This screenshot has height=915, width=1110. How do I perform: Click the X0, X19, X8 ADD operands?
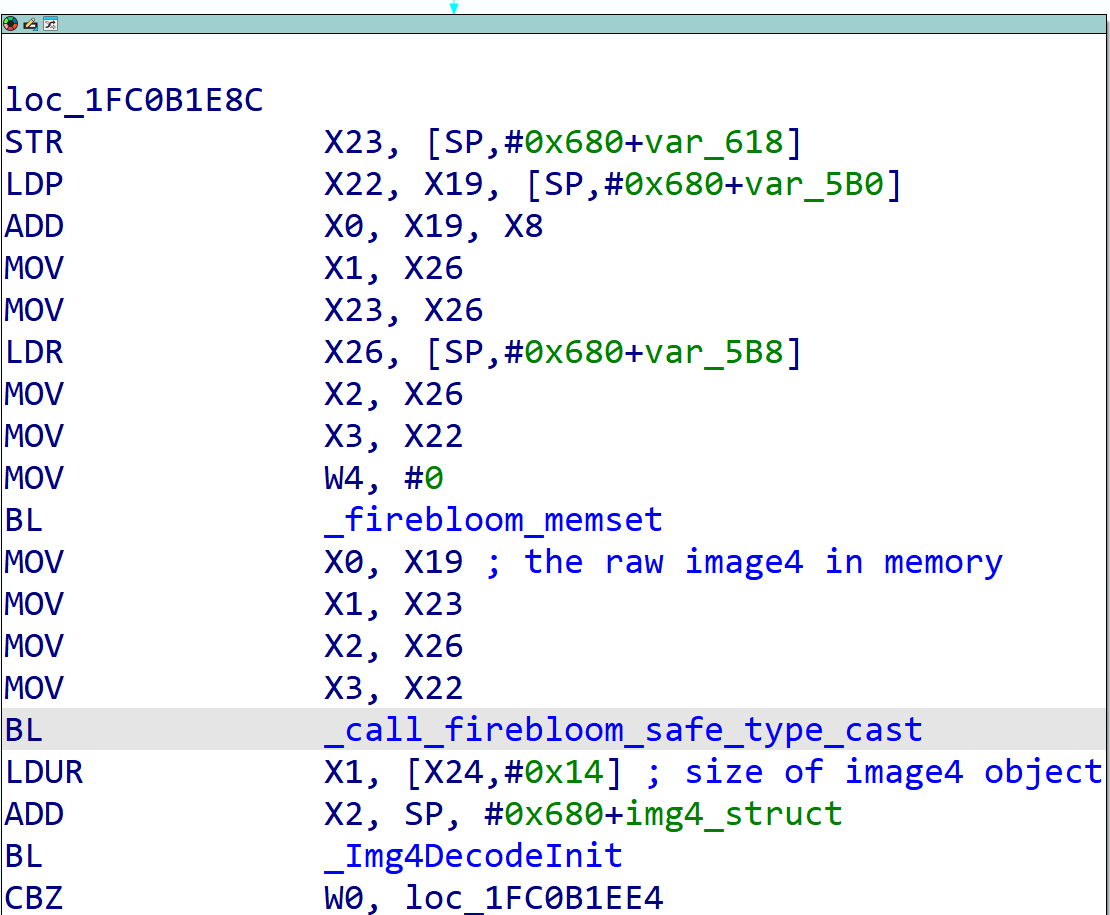click(x=433, y=226)
